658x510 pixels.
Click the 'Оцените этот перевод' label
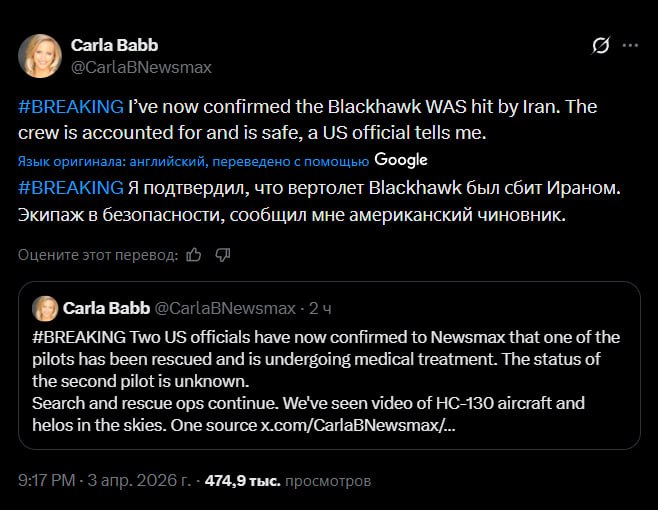click(x=98, y=255)
